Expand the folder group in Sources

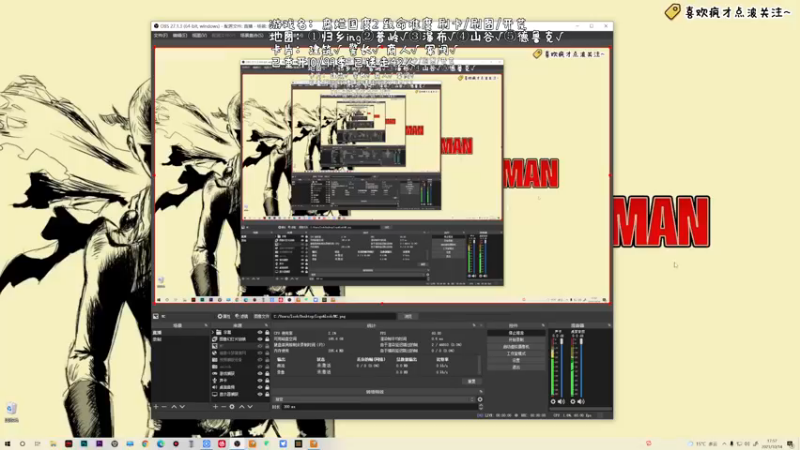click(213, 332)
